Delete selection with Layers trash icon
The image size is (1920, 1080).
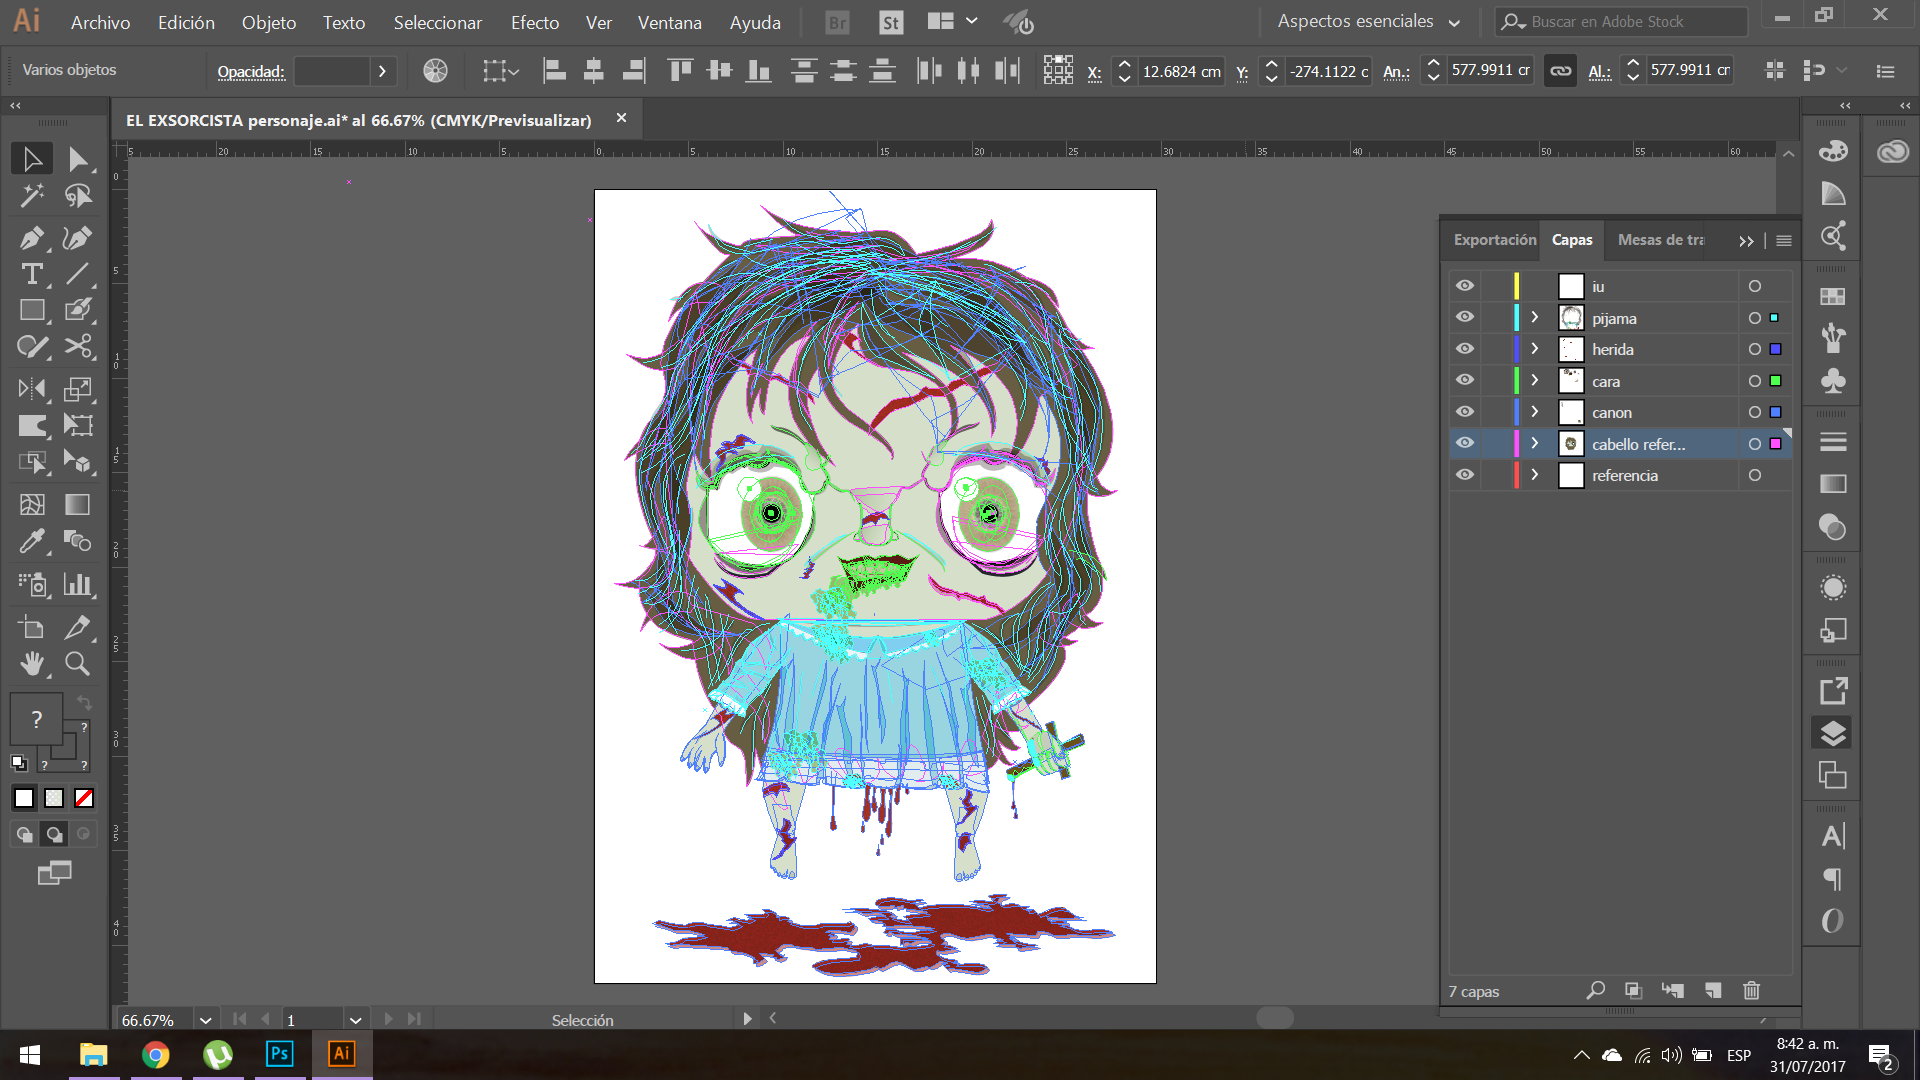coord(1751,990)
